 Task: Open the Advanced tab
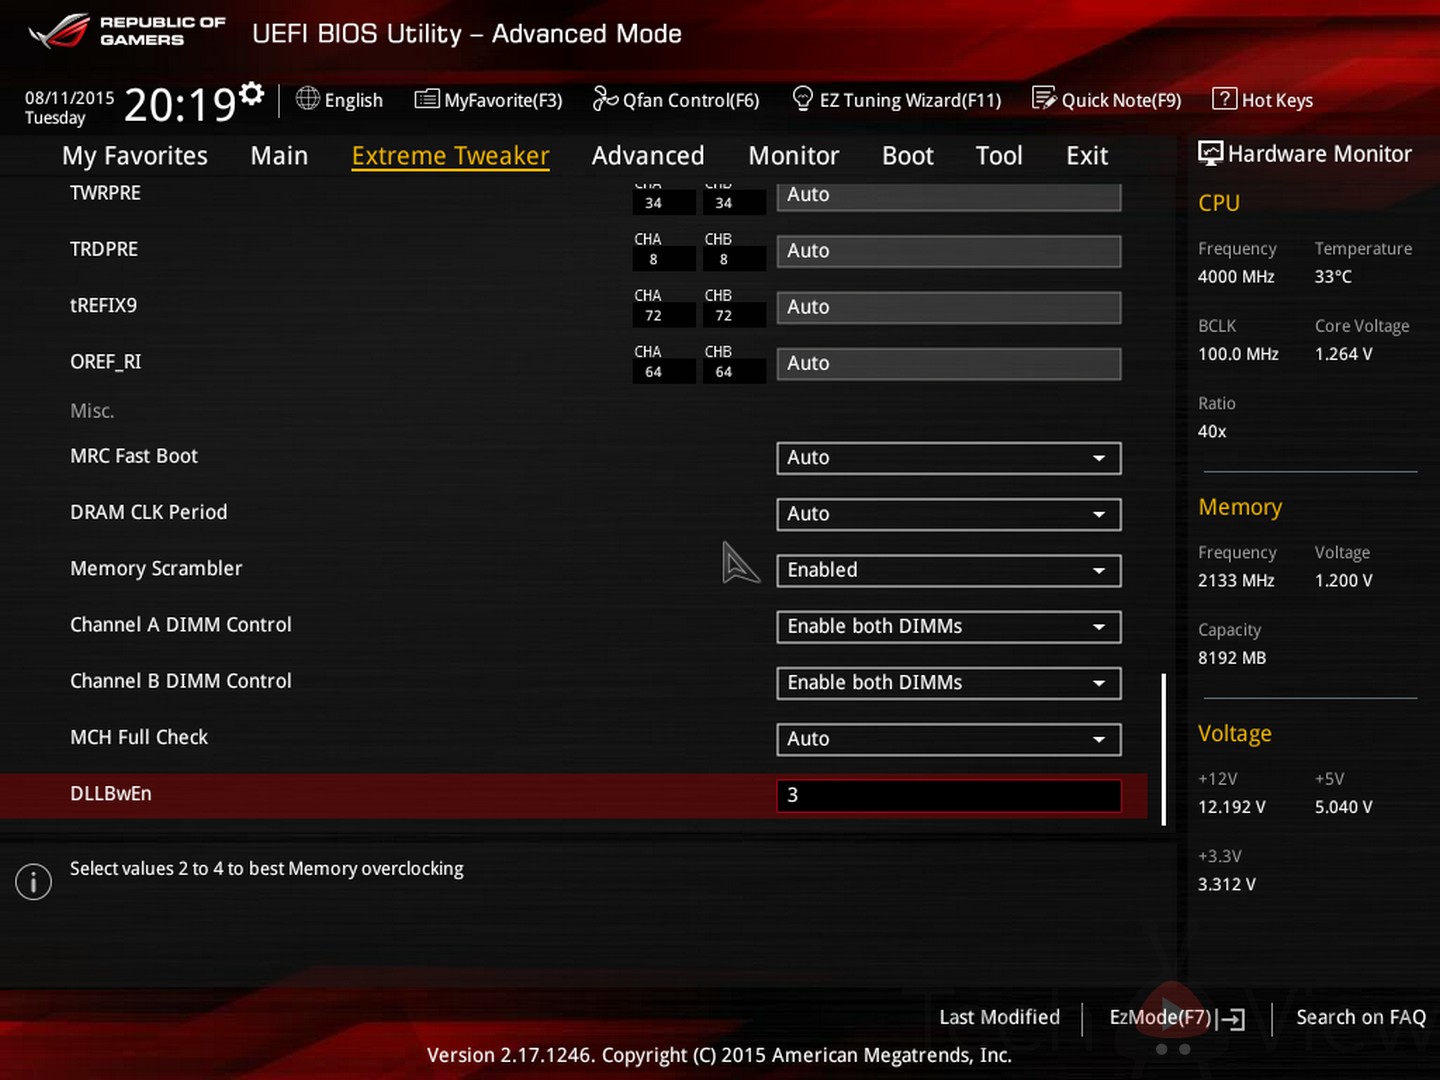[648, 156]
